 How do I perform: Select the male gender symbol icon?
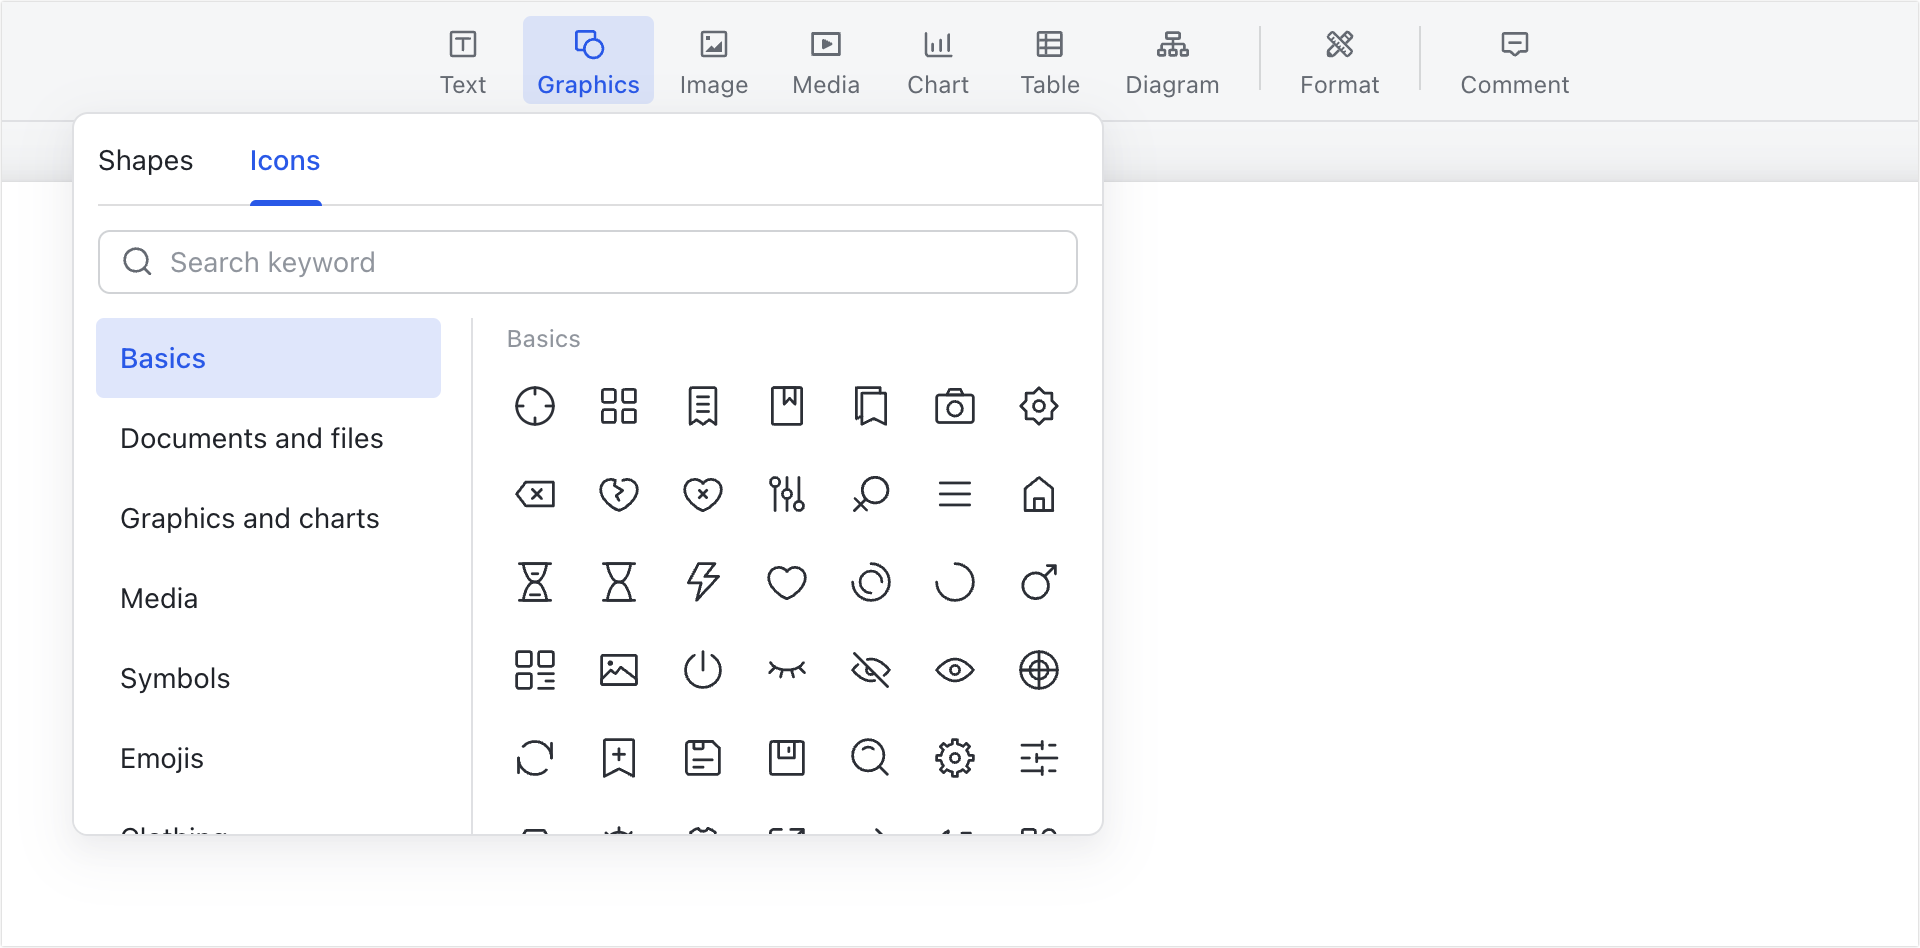pyautogui.click(x=1038, y=583)
